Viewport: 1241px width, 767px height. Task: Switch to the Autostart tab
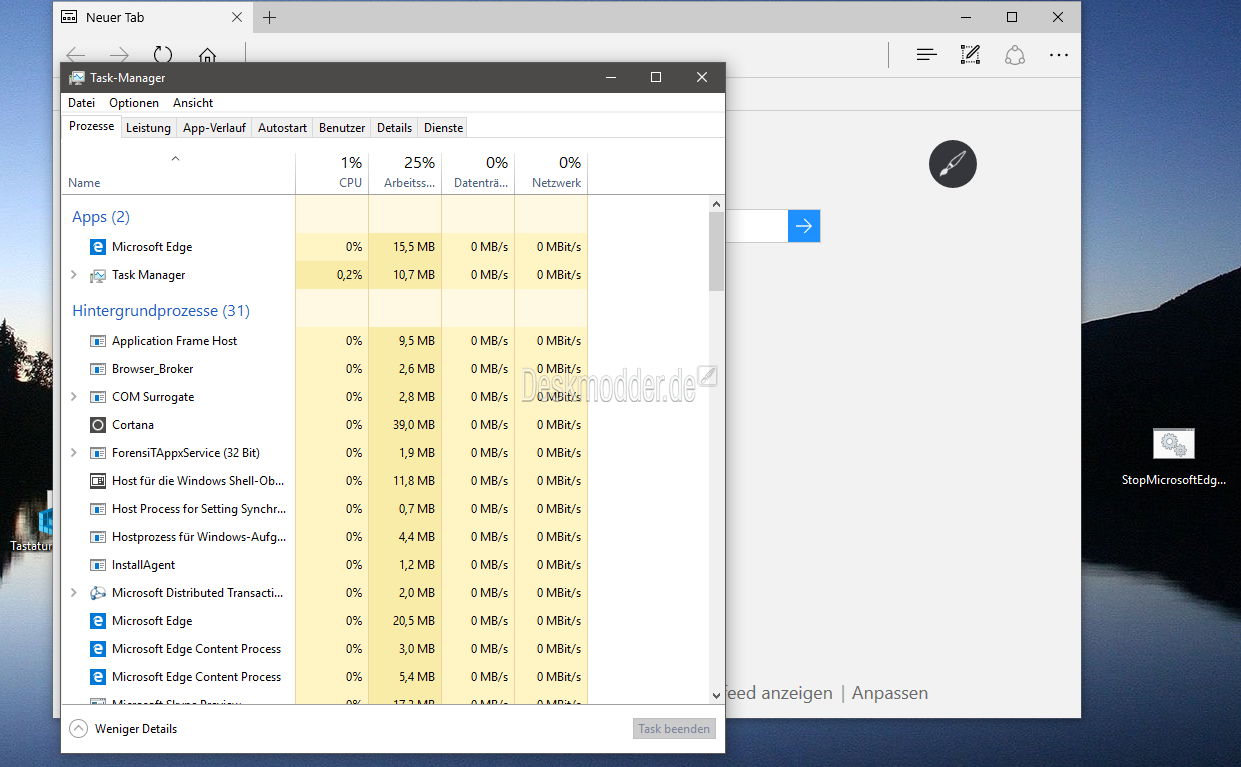tap(282, 128)
